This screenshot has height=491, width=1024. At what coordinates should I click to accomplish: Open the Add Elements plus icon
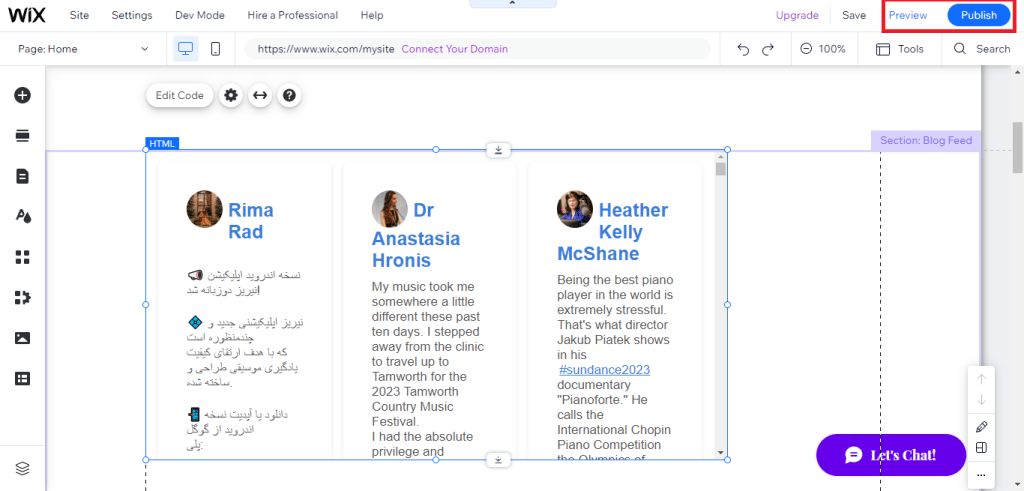tap(22, 95)
